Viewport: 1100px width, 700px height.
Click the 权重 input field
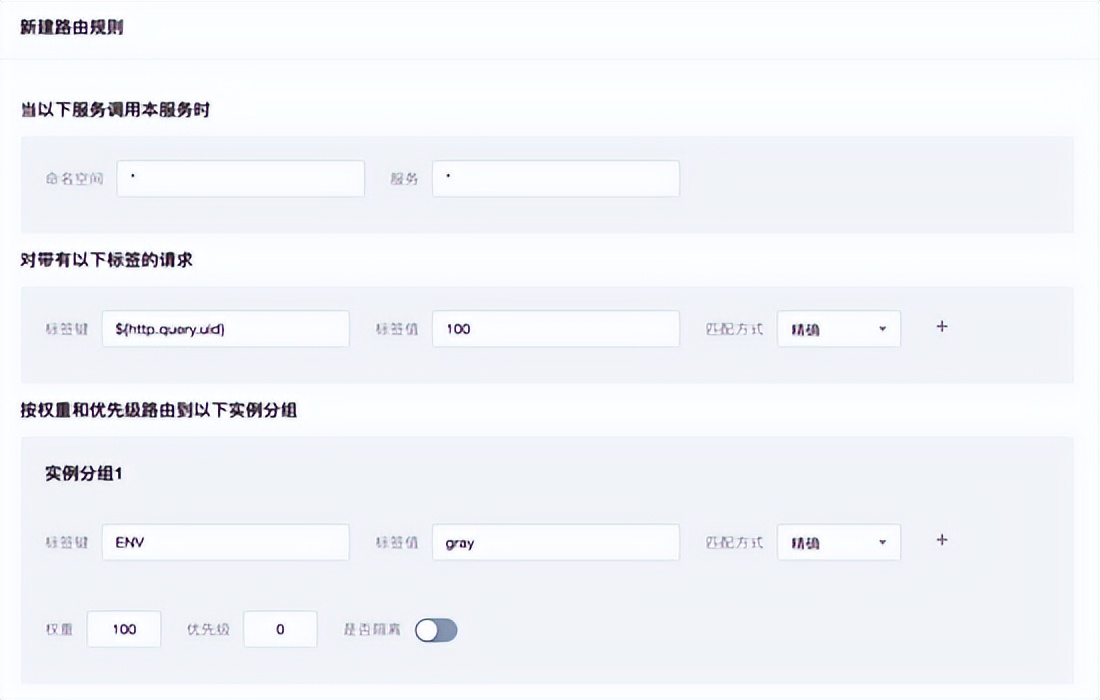tap(124, 629)
